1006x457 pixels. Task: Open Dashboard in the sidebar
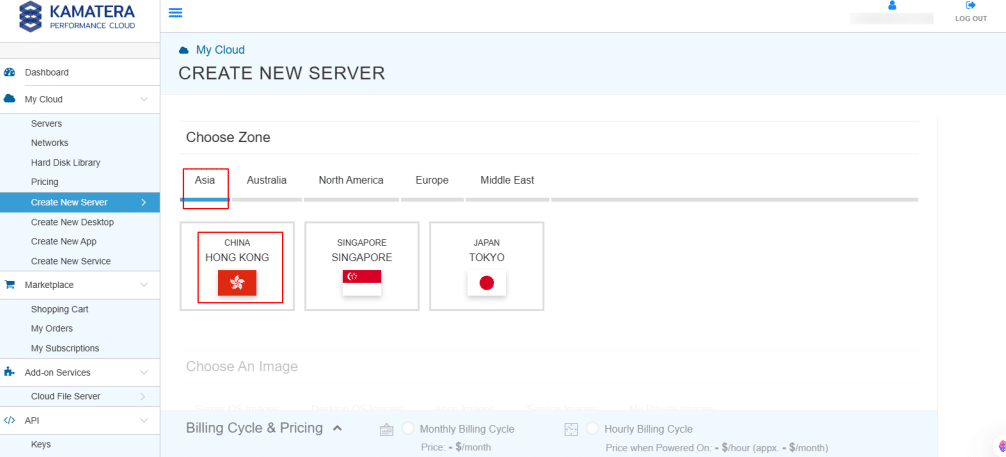point(47,73)
